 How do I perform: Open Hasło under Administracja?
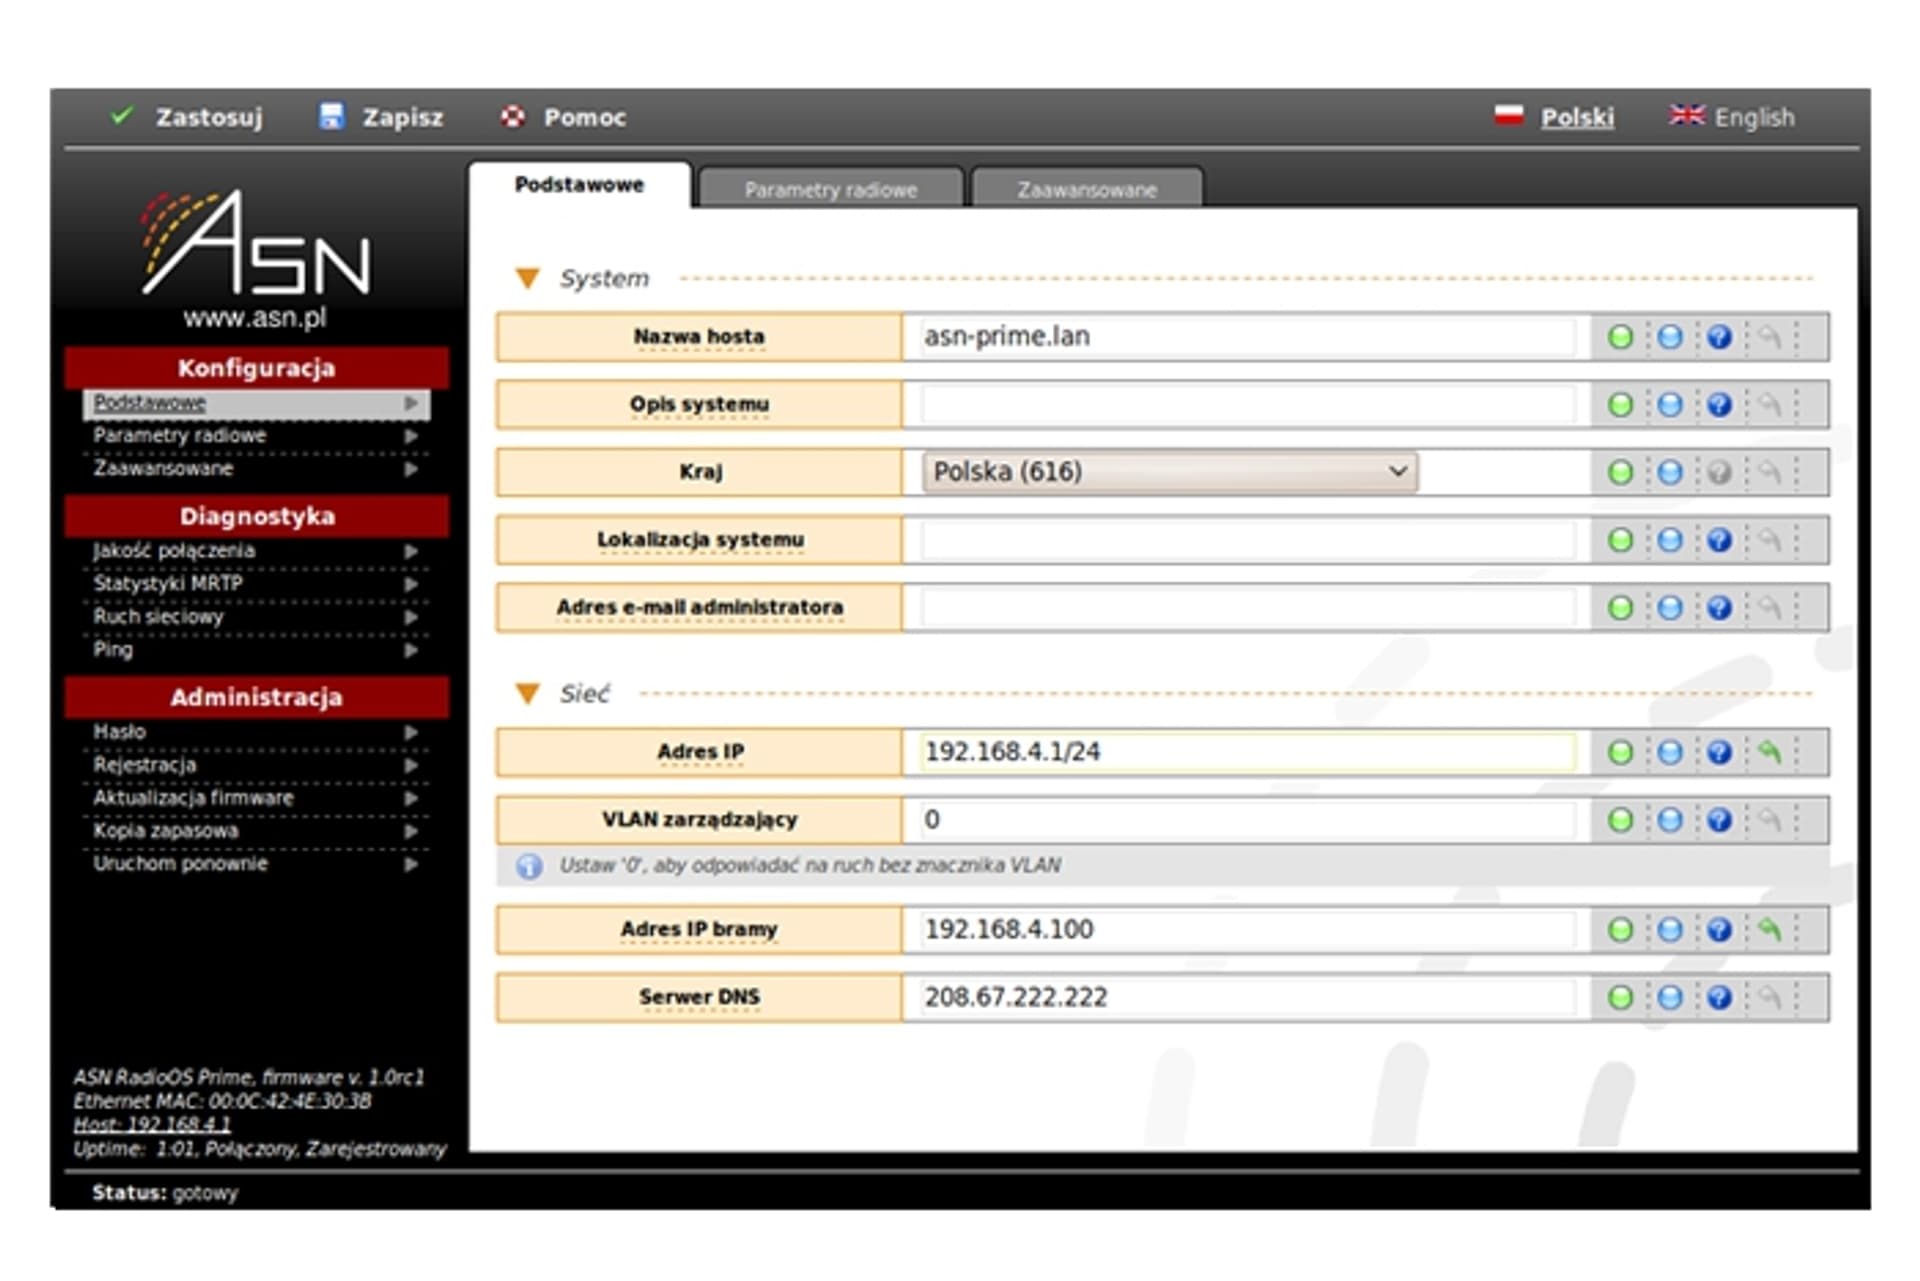coord(257,732)
